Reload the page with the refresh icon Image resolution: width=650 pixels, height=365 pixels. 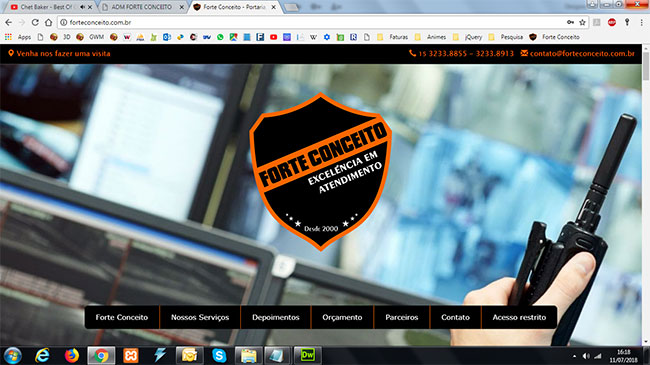[x=35, y=22]
